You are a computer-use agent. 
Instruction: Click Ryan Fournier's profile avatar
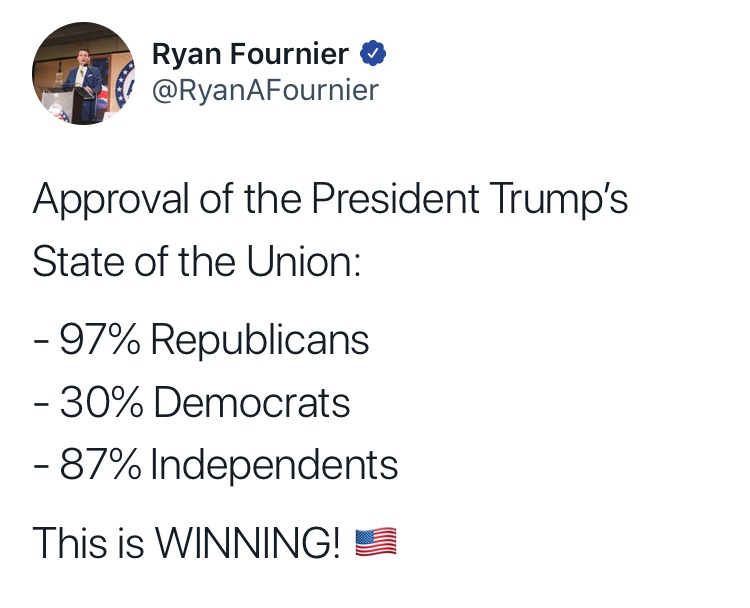pyautogui.click(x=83, y=73)
